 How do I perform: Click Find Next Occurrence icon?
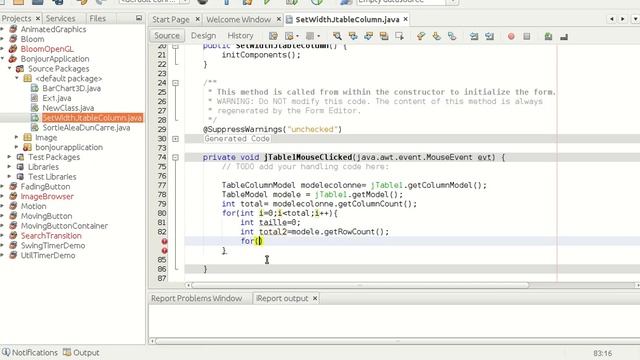coord(368,36)
